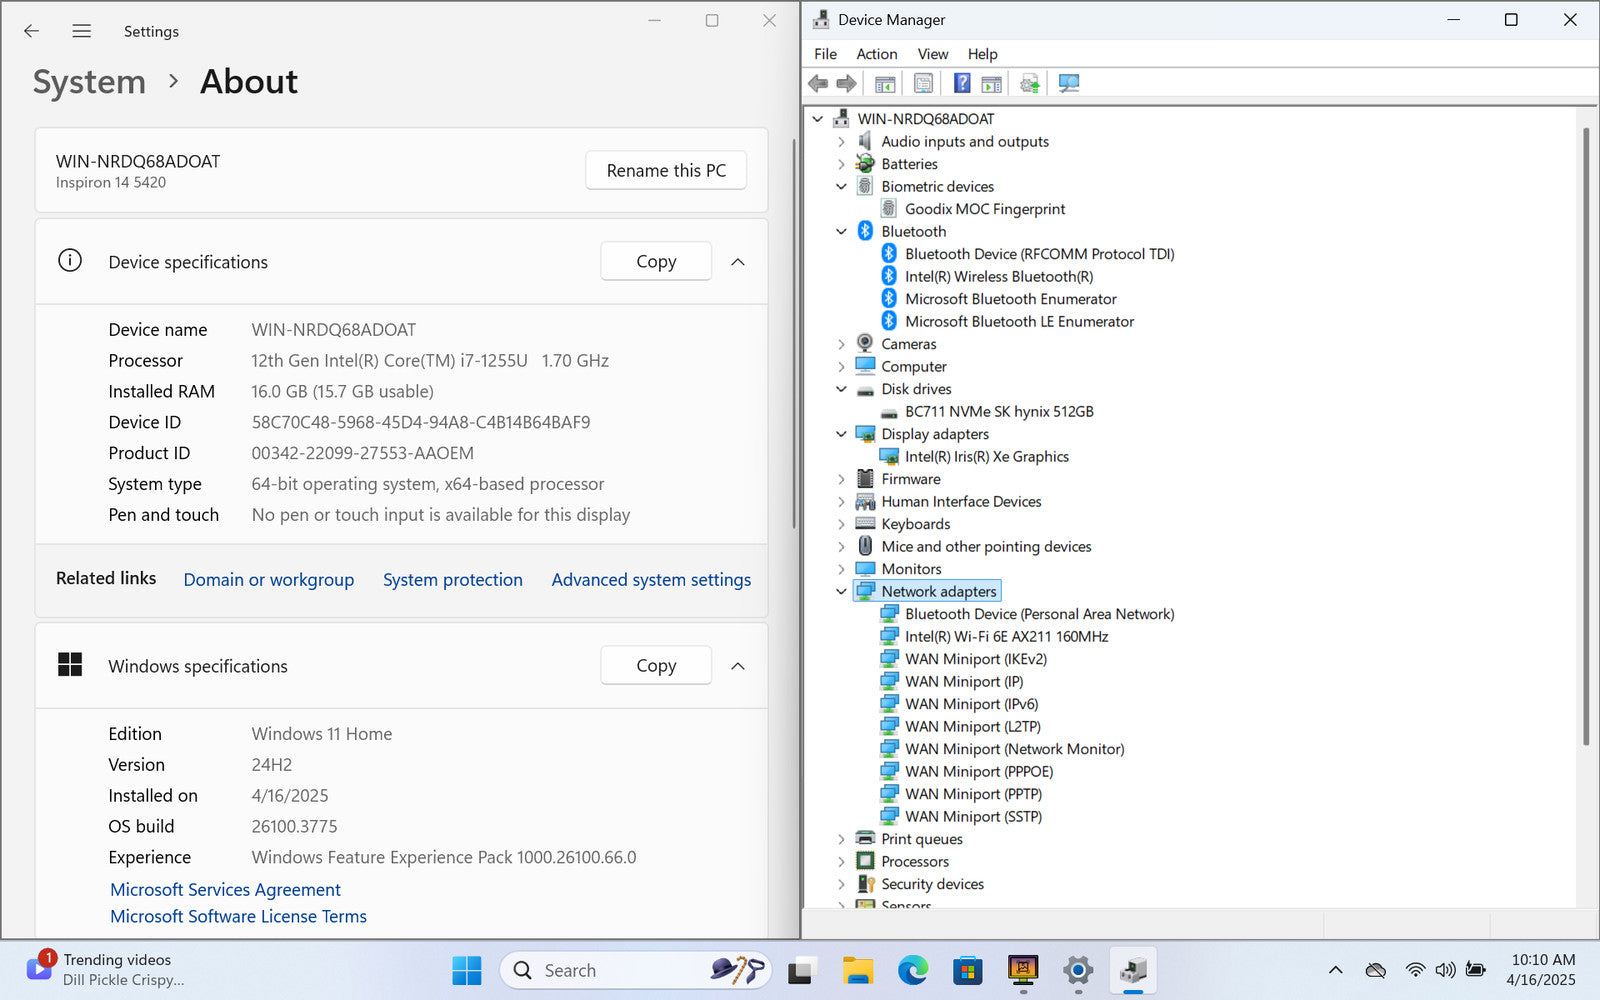
Task: Open the Action menu in Device Manager
Action: [x=876, y=54]
